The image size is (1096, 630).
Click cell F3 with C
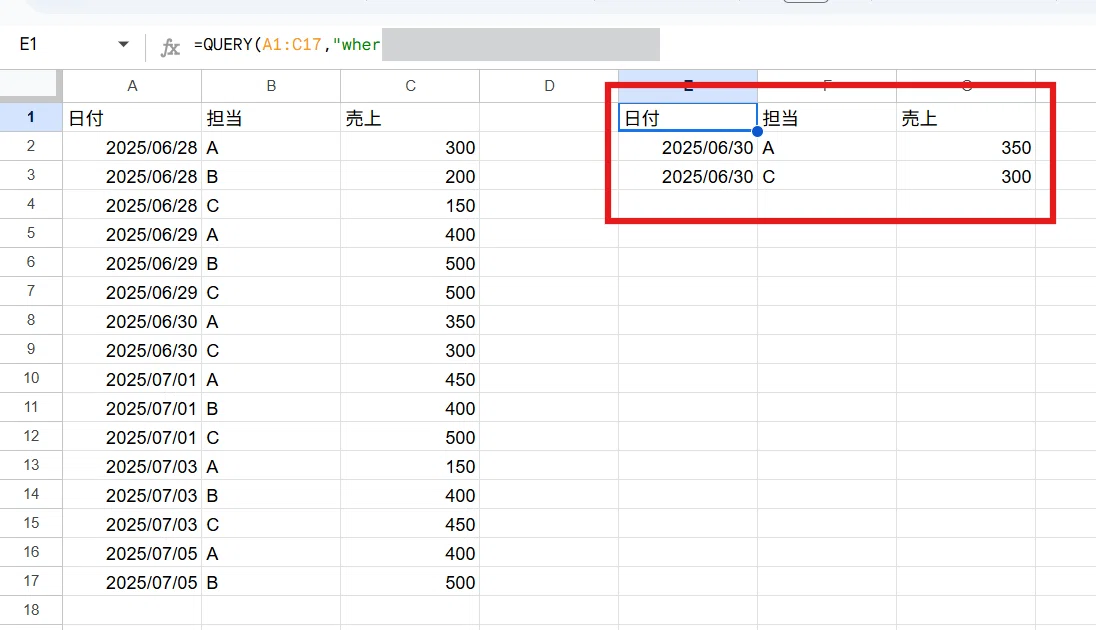827,176
